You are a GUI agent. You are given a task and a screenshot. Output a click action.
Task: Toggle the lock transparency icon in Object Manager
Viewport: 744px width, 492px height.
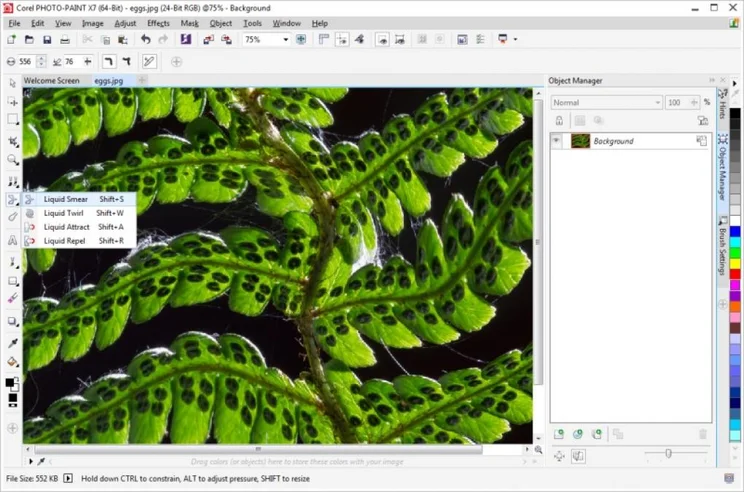pos(559,121)
